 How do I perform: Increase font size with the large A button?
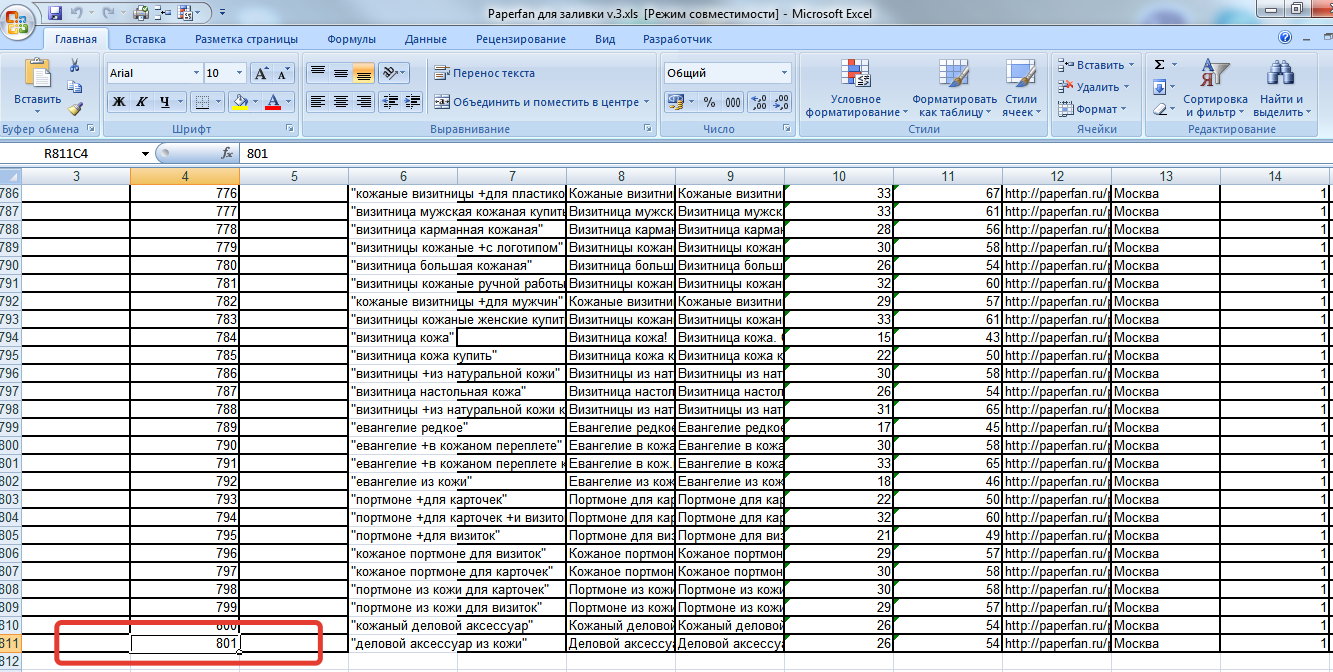[261, 73]
